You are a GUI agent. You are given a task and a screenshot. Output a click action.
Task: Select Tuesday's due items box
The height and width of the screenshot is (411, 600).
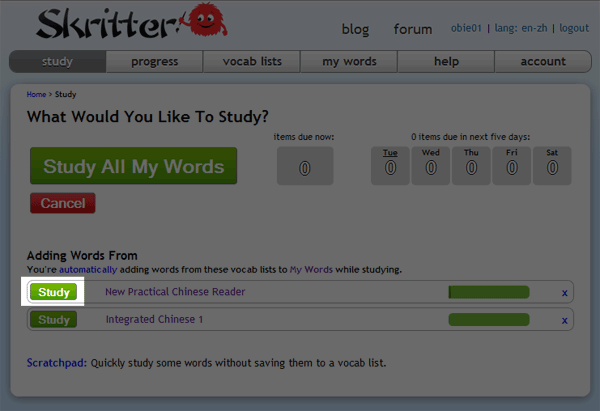[390, 165]
